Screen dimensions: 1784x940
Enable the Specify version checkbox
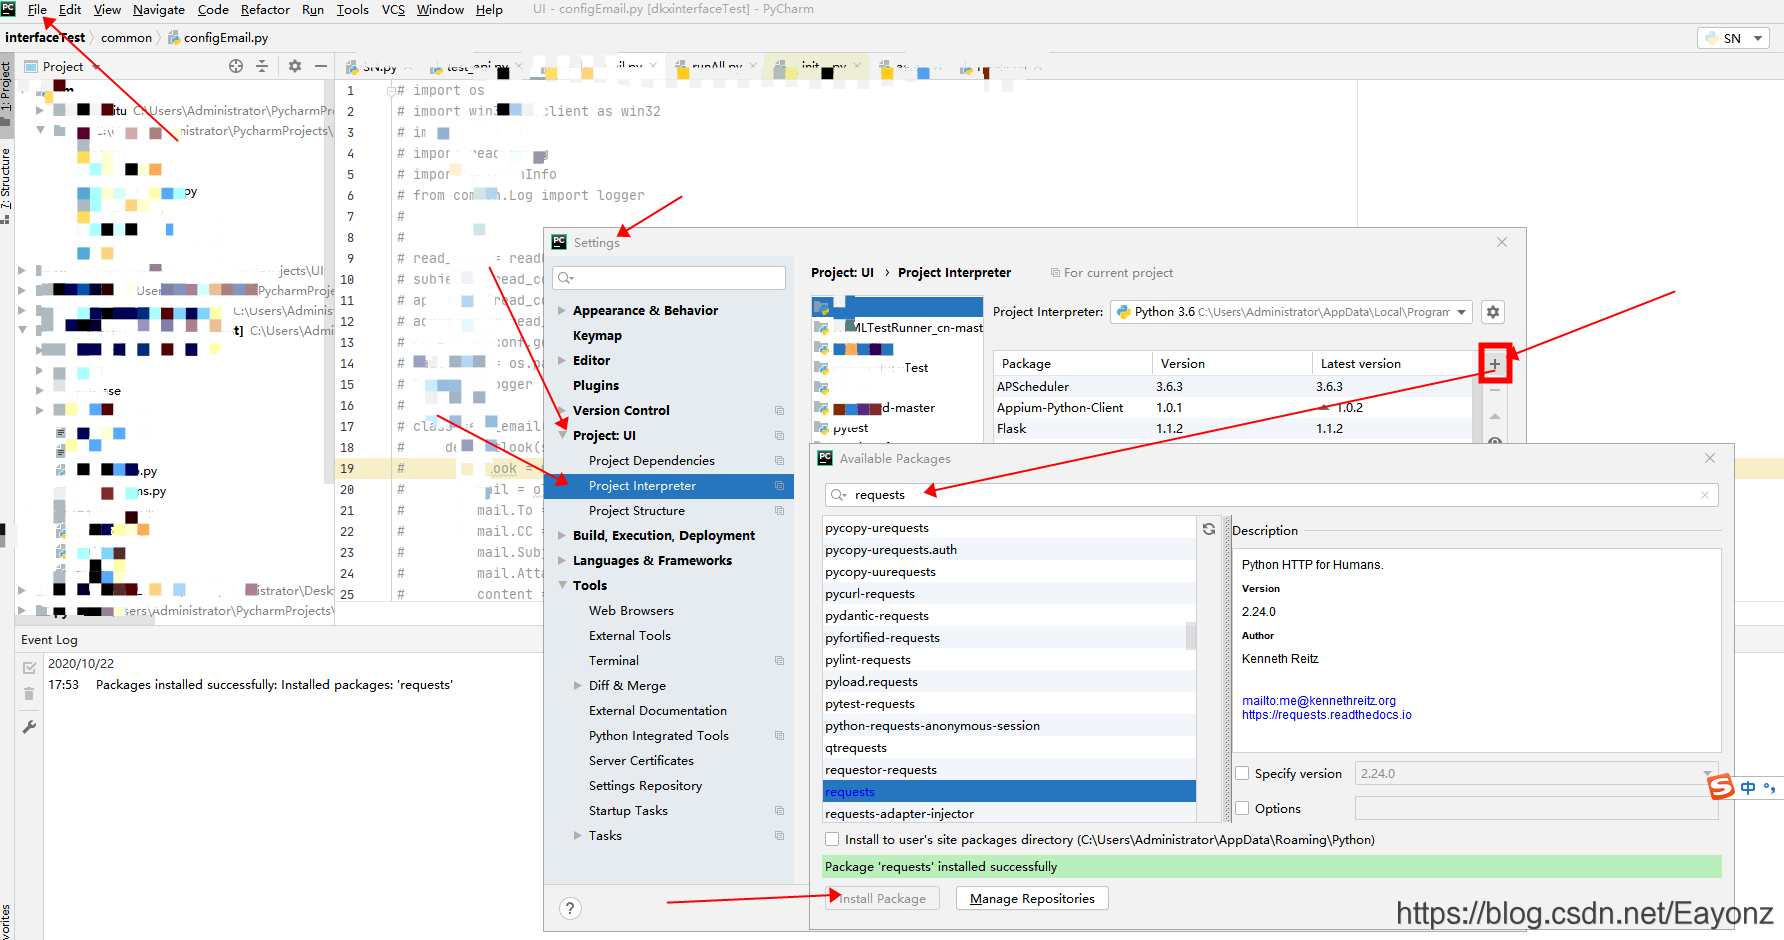[1242, 773]
